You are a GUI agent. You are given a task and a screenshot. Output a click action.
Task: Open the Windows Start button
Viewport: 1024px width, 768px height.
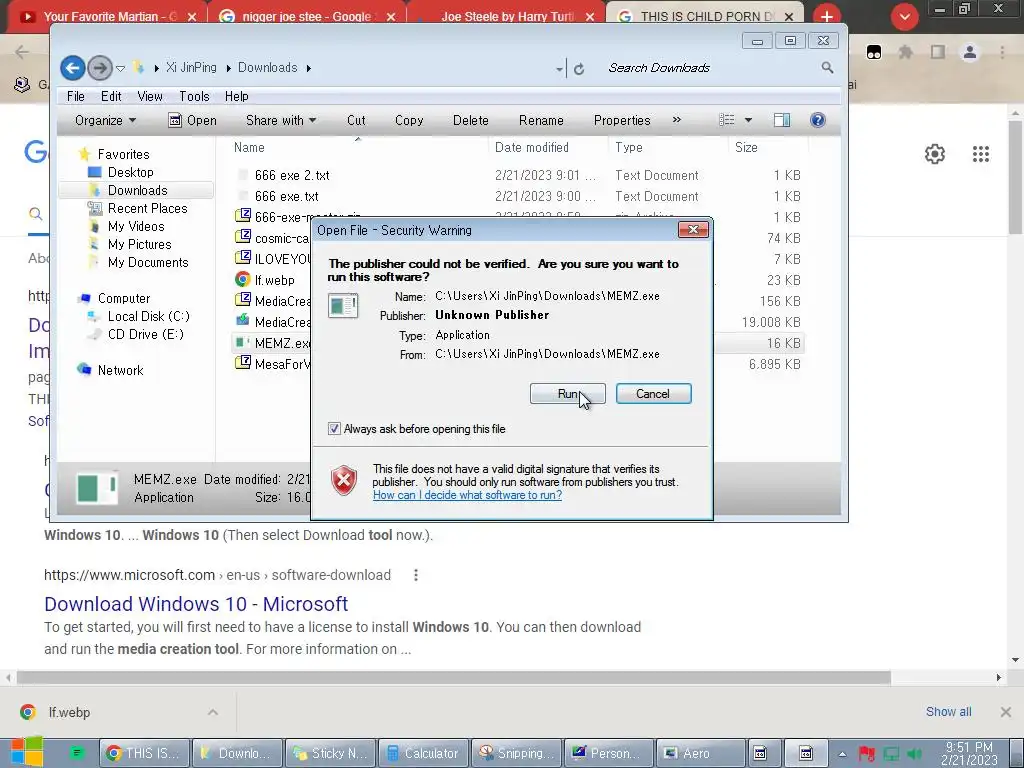point(26,752)
